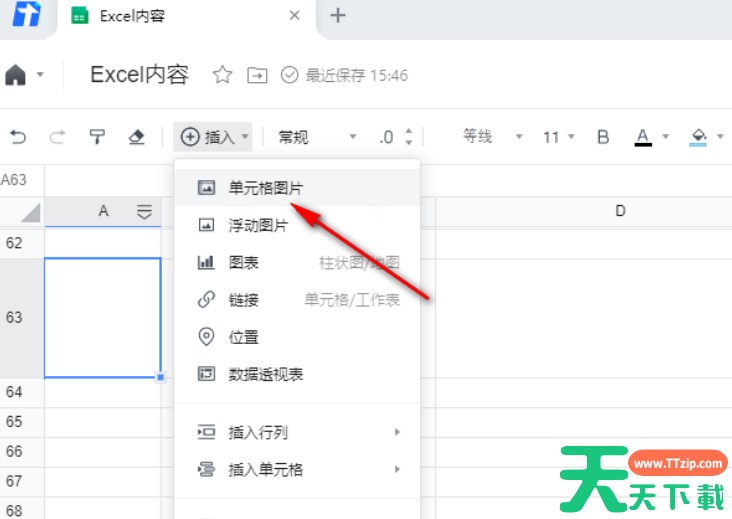The image size is (732, 519).
Task: Select the format painter tool
Action: (x=97, y=137)
